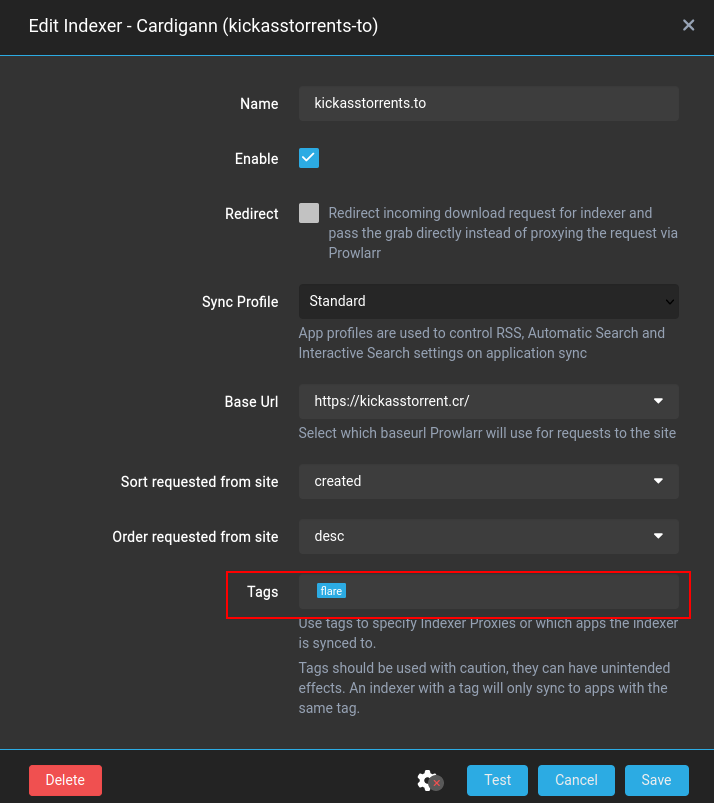Click the Delete button

point(66,780)
